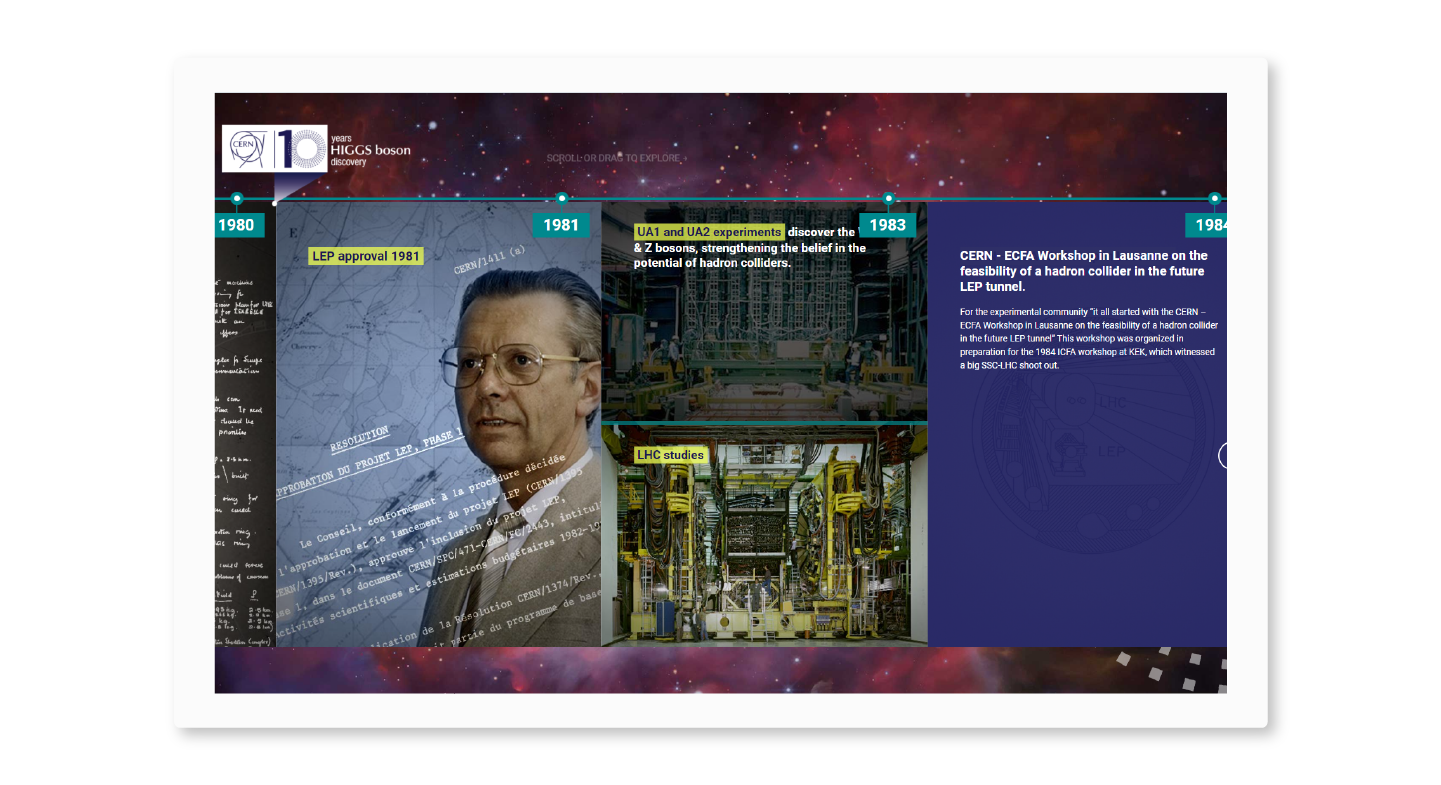Click the "HIGGS boson" title text

pos(370,150)
